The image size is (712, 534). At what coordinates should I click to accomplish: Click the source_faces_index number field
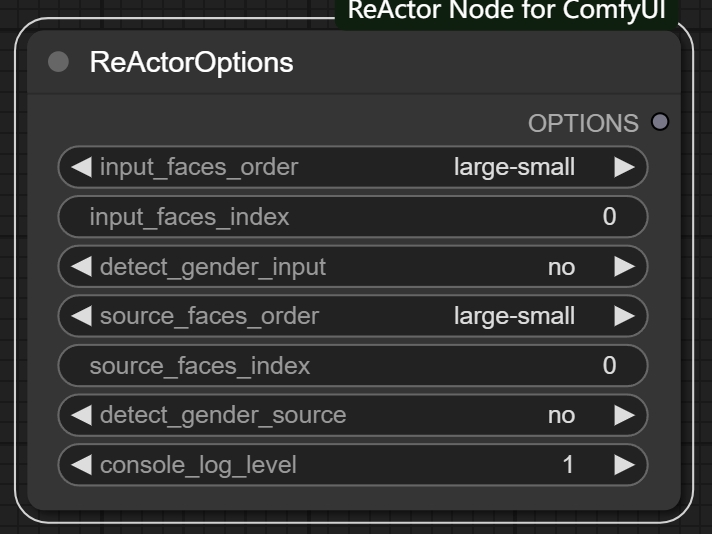(x=353, y=366)
